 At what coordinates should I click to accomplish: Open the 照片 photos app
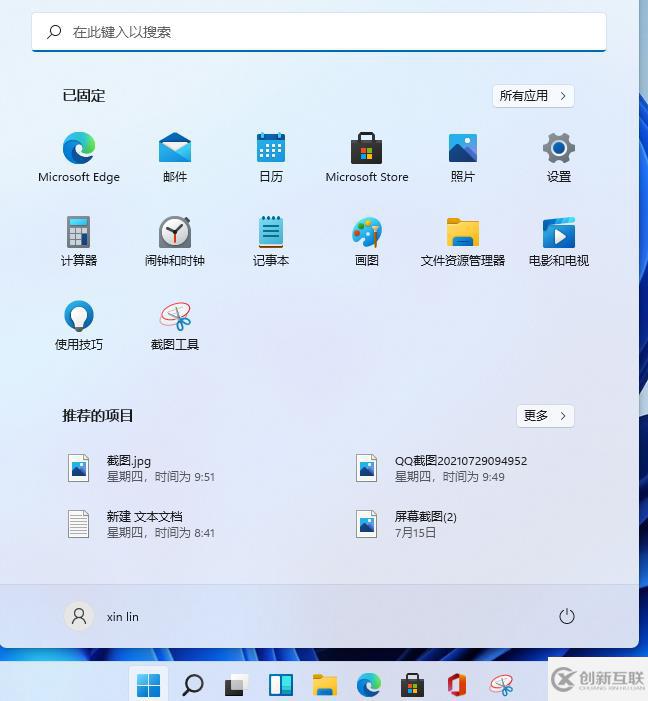pos(463,157)
